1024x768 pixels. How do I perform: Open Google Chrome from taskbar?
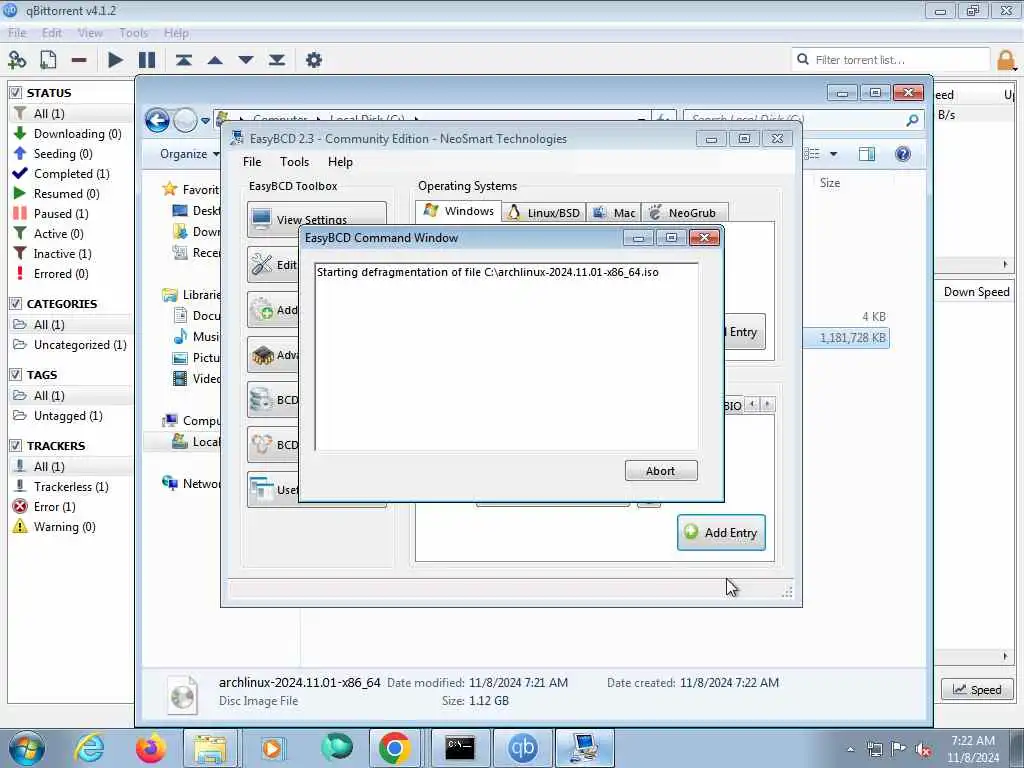394,748
